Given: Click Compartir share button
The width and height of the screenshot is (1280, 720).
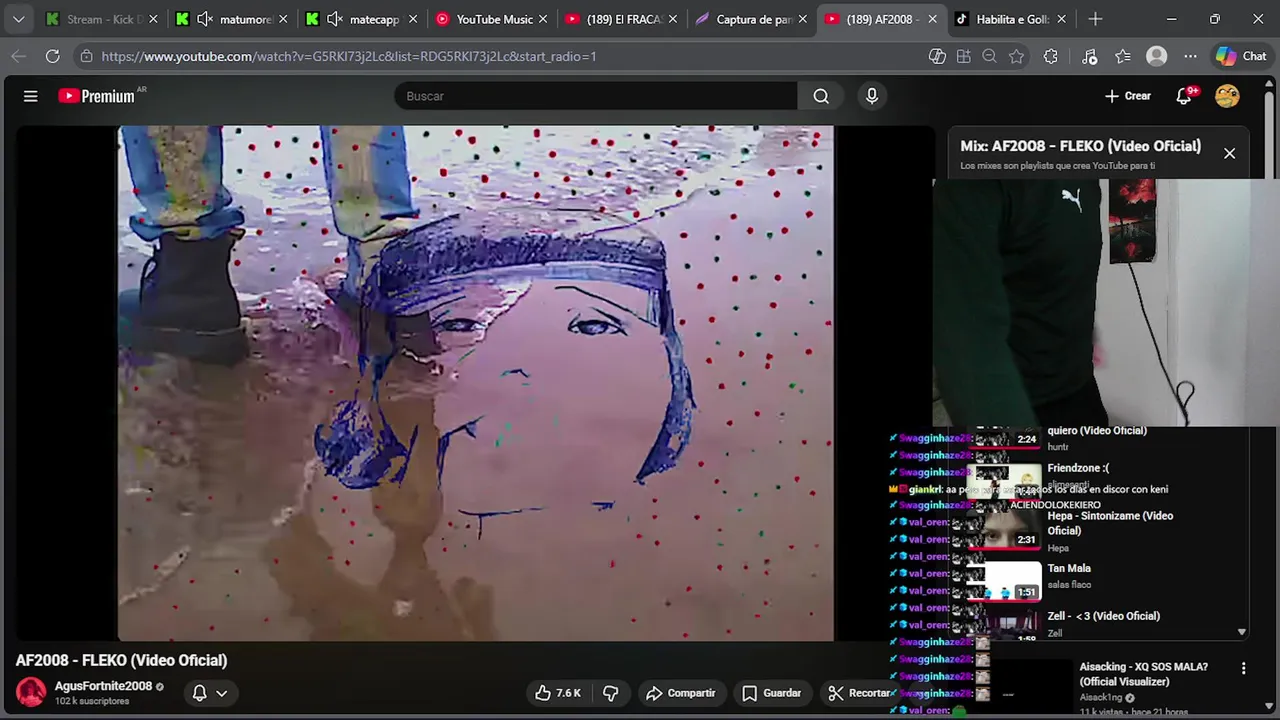Looking at the screenshot, I should coord(681,693).
